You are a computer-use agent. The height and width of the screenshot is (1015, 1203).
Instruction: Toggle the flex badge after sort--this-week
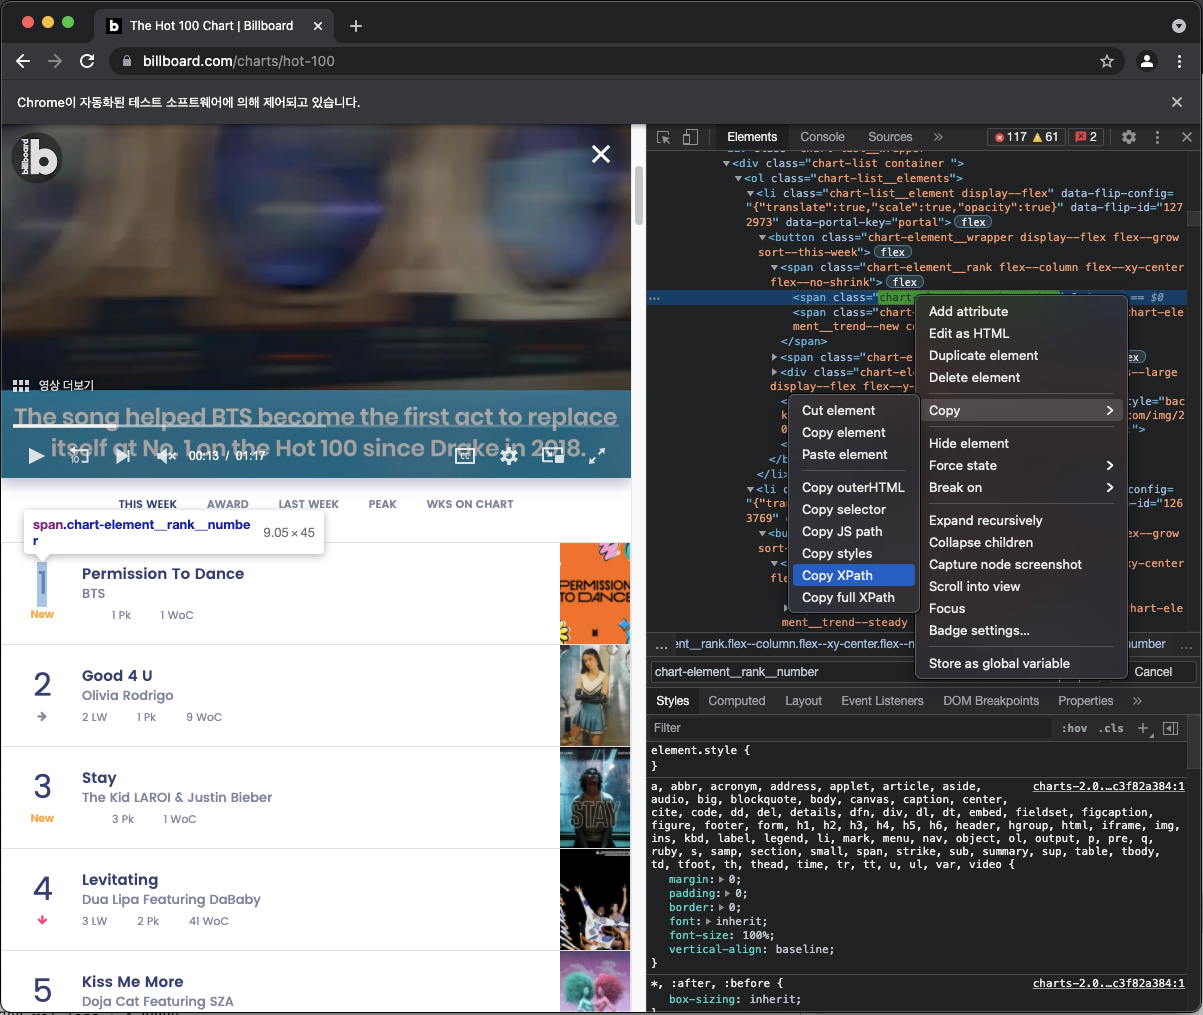coord(893,252)
